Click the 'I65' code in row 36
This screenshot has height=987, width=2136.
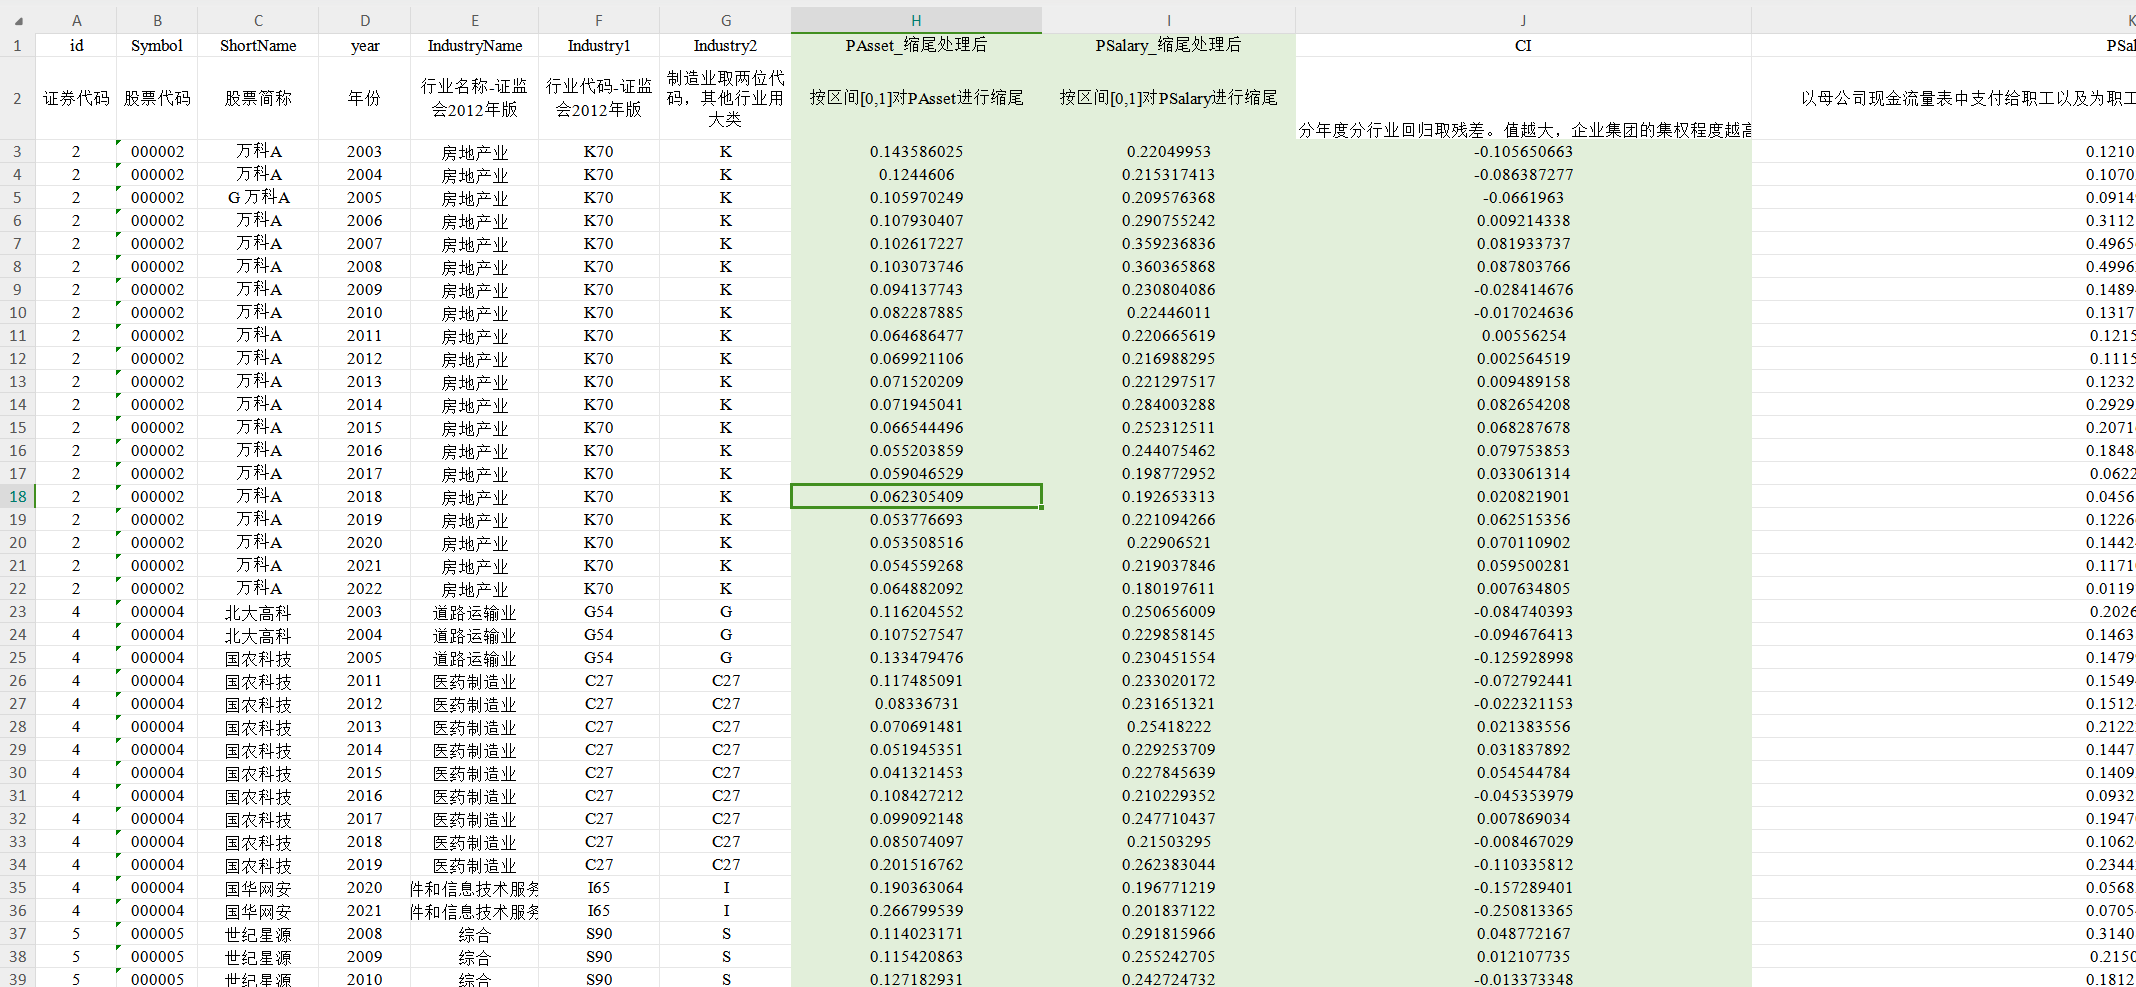tap(599, 910)
